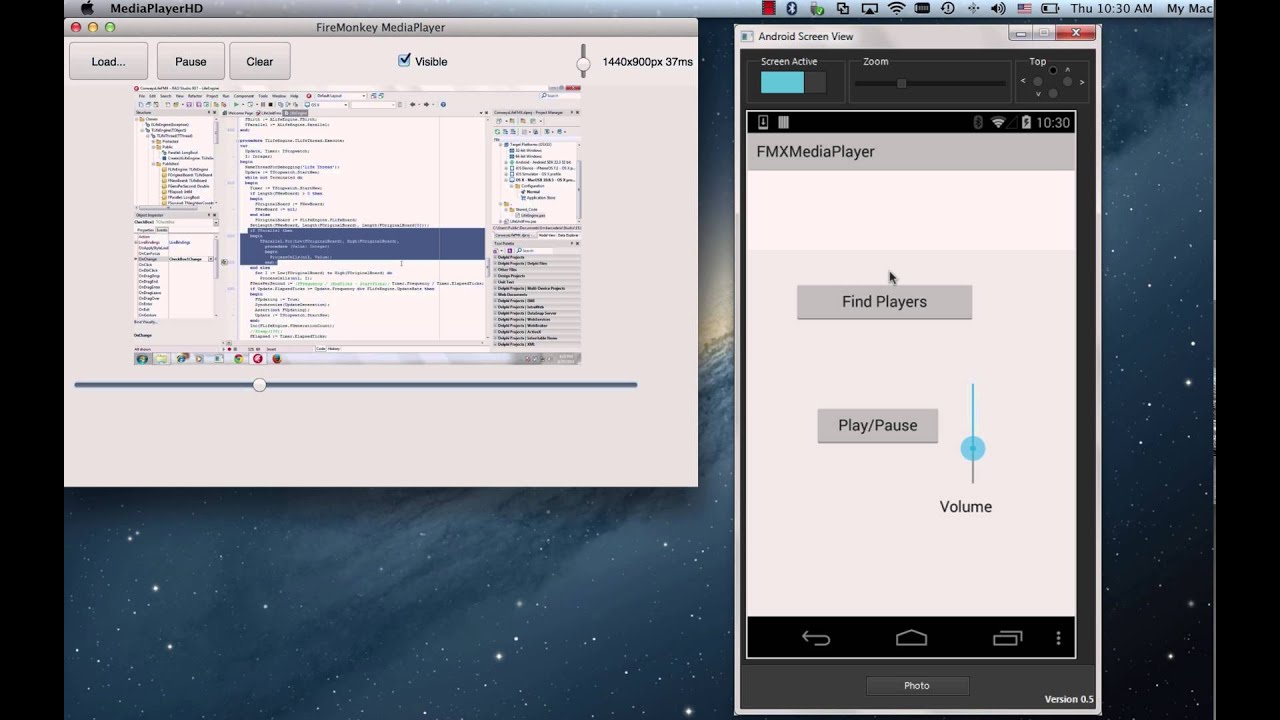This screenshot has height=720, width=1280.
Task: Adjust the vertical volume knob in MediaPlayer
Action: 583,64
